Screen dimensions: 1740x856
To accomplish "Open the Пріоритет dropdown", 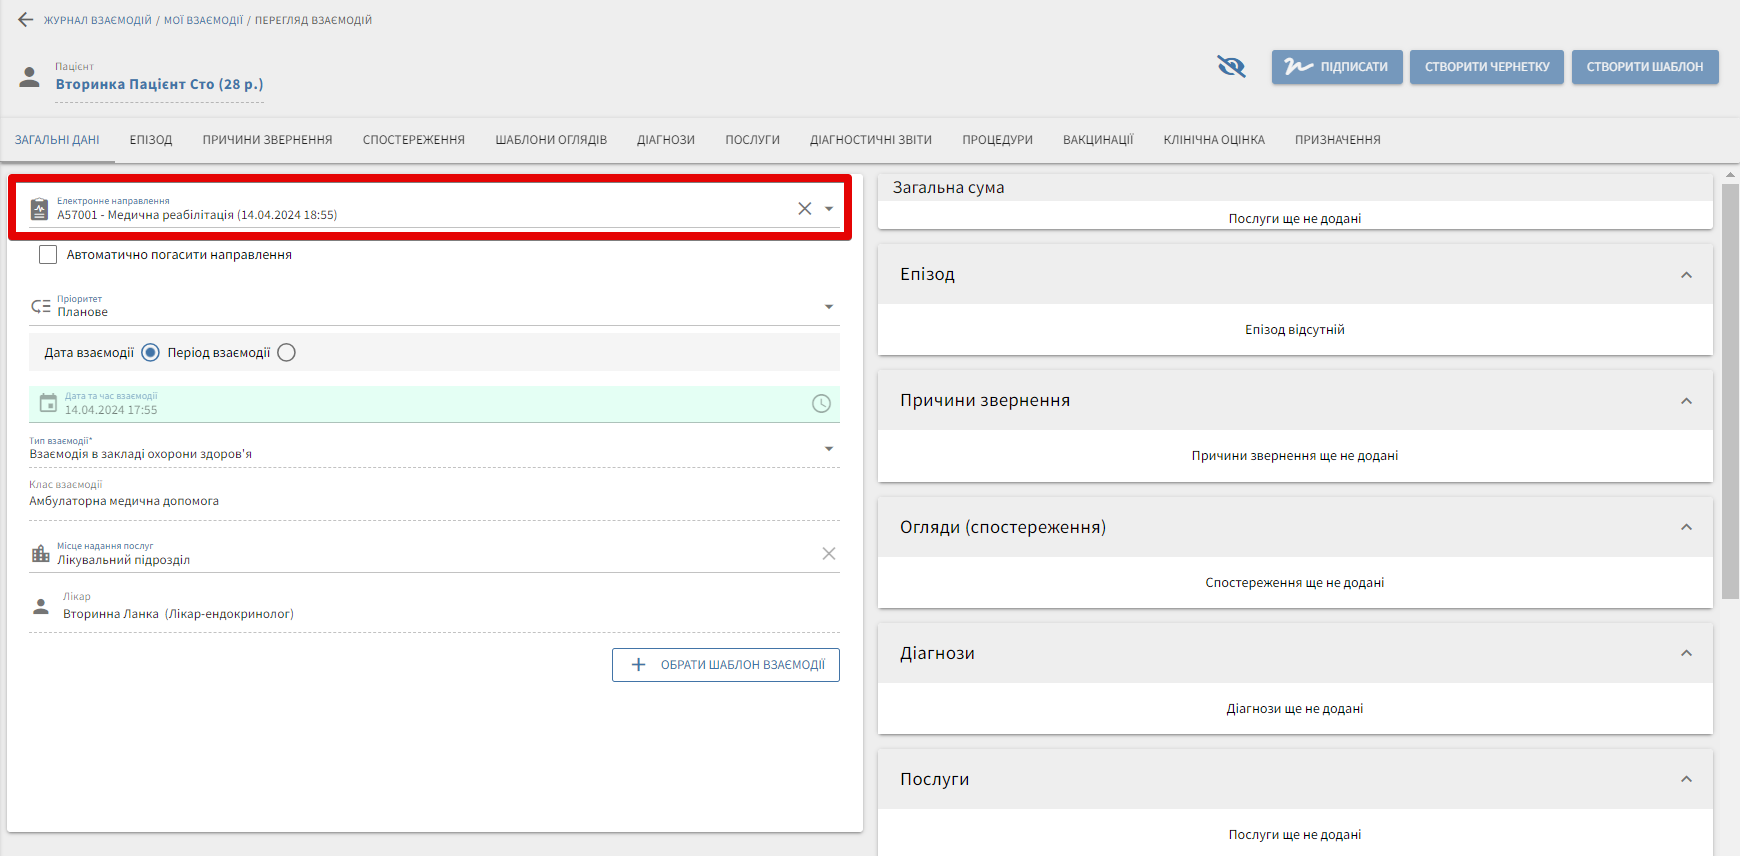I will [x=828, y=307].
